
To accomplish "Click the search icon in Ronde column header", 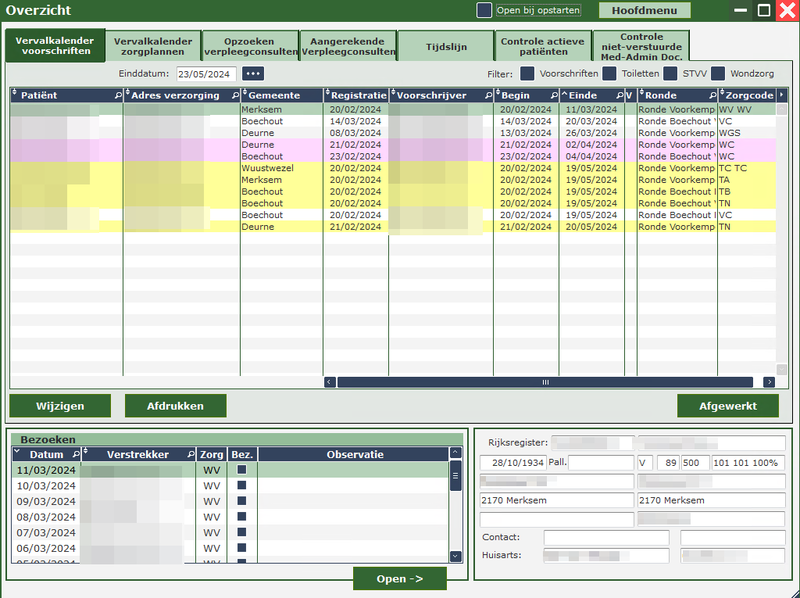I will (x=710, y=95).
